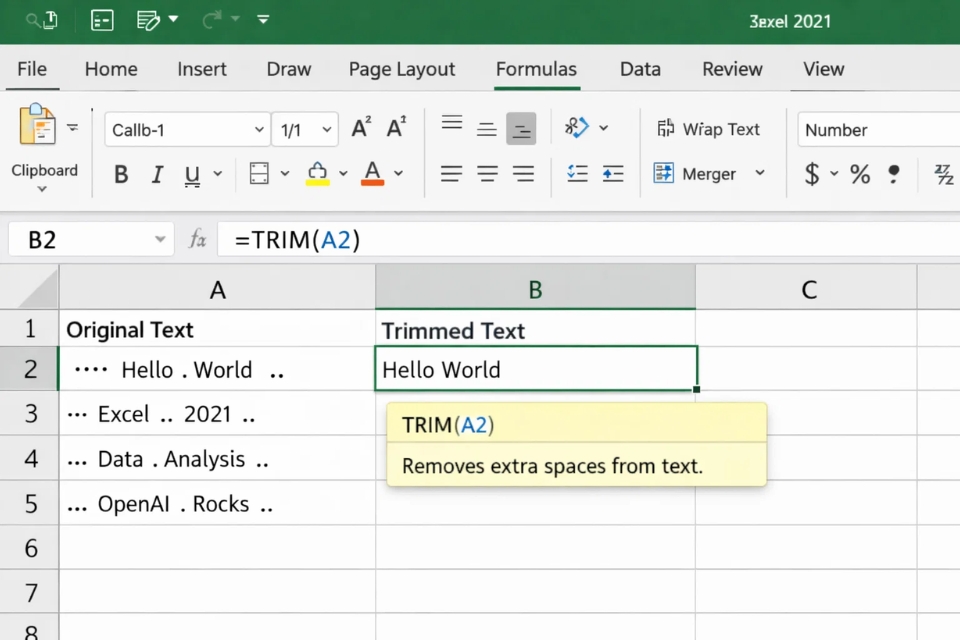Click the Wrap Text button

(x=710, y=129)
